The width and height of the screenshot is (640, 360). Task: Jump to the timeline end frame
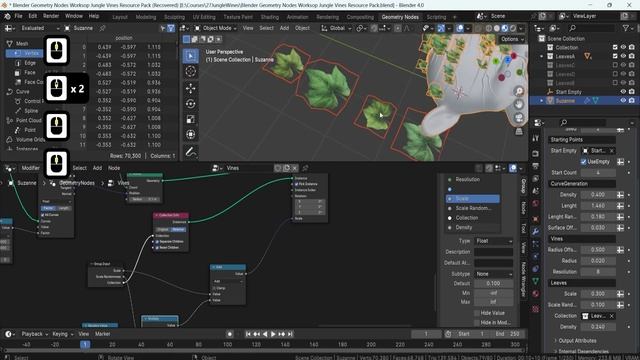coord(290,334)
